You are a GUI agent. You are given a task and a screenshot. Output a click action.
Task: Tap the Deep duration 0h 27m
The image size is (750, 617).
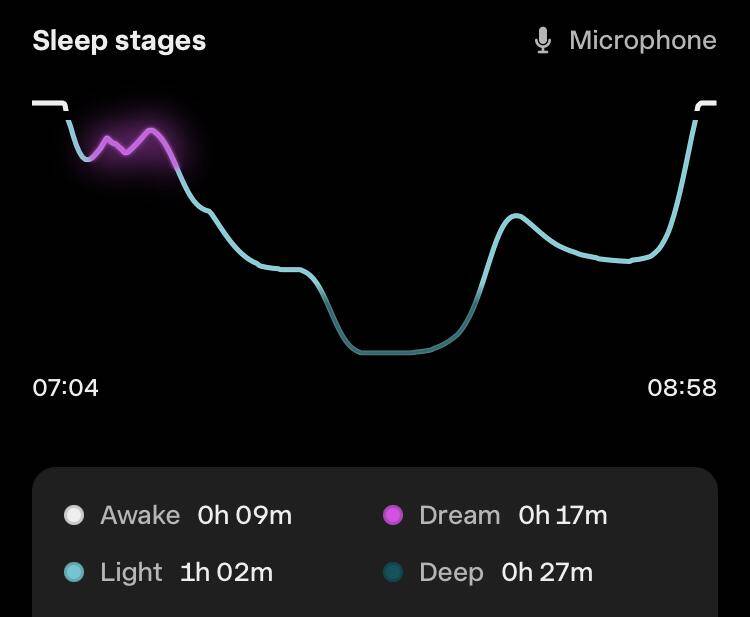pyautogui.click(x=547, y=572)
